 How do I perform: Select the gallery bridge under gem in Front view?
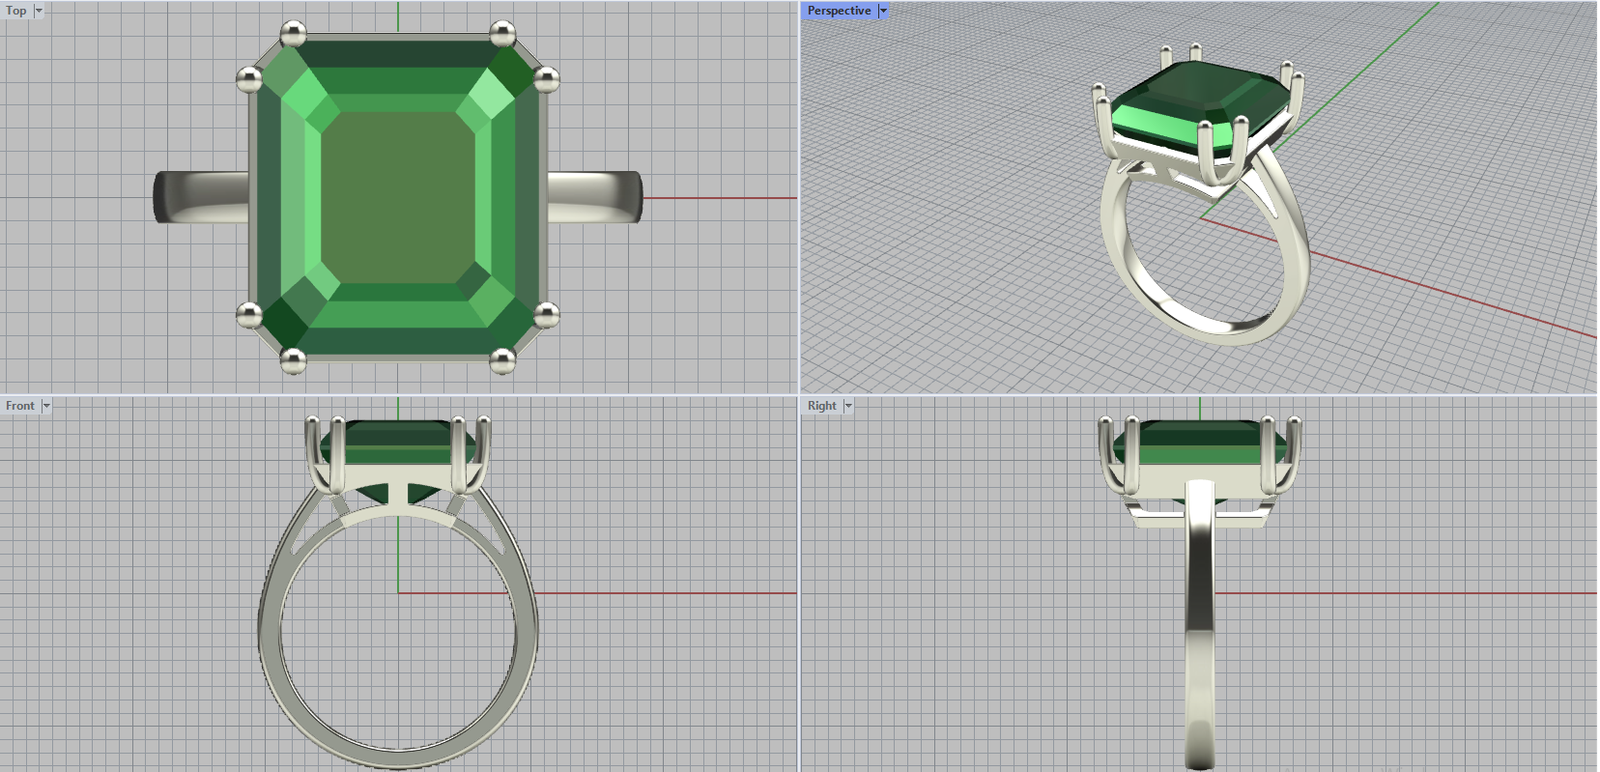click(398, 512)
